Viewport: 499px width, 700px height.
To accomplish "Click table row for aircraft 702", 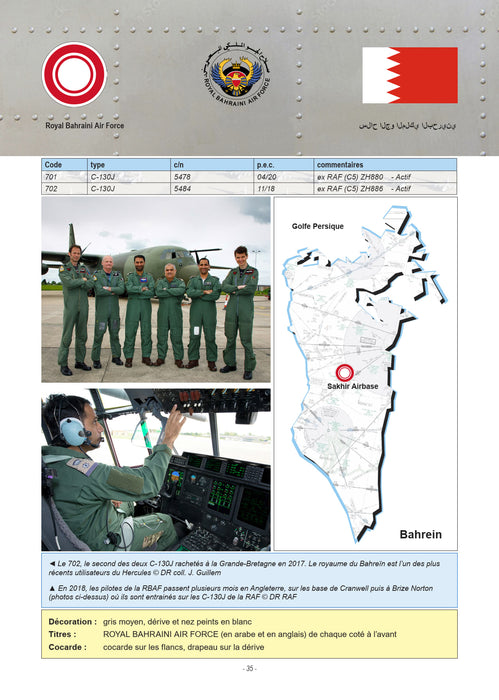I will [249, 189].
